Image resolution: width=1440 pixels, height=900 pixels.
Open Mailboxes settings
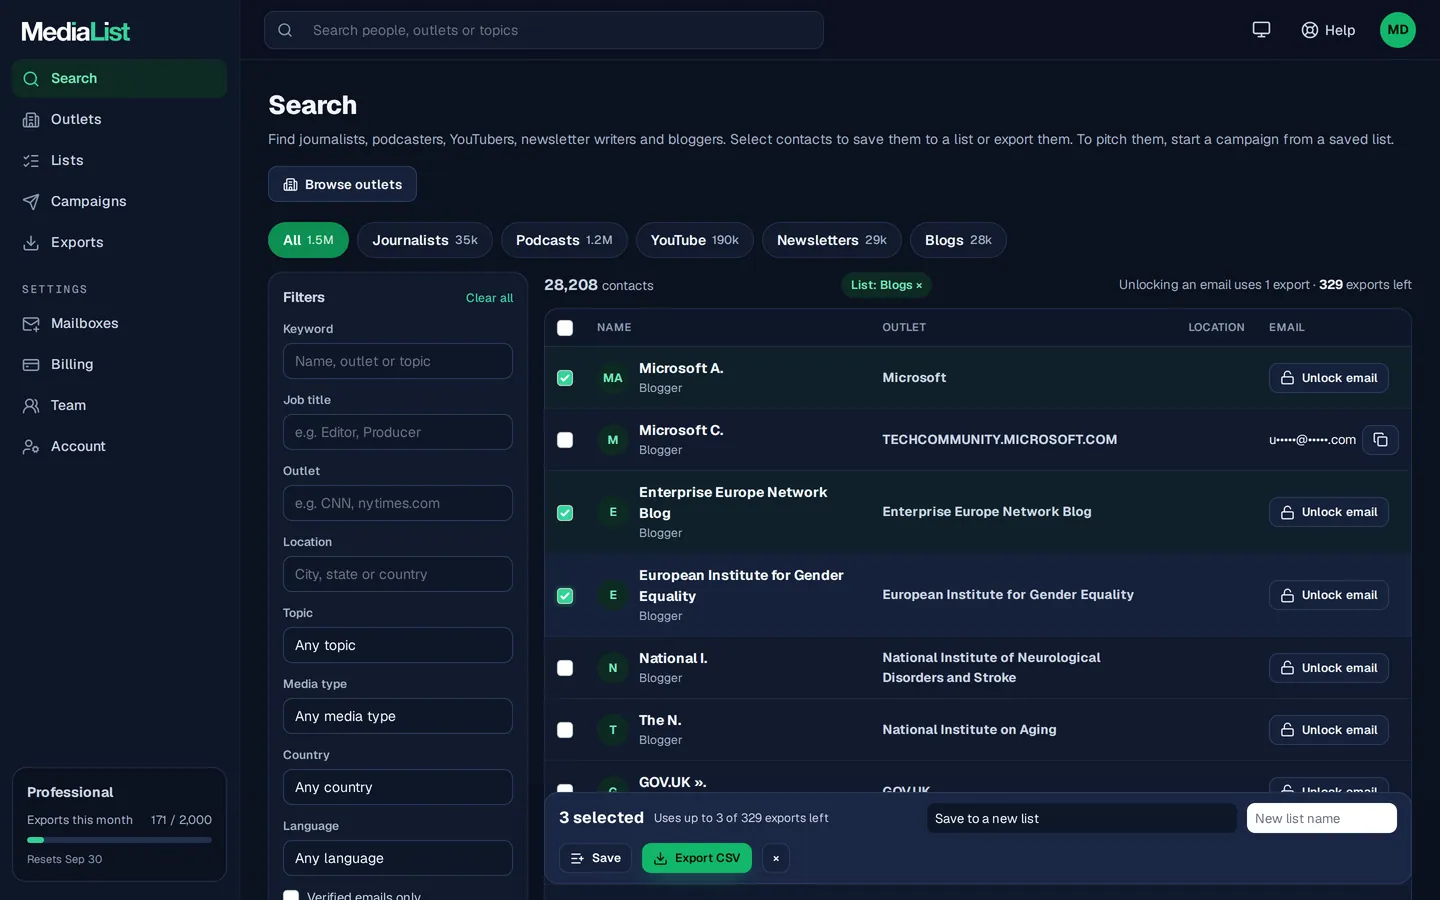[x=119, y=323]
